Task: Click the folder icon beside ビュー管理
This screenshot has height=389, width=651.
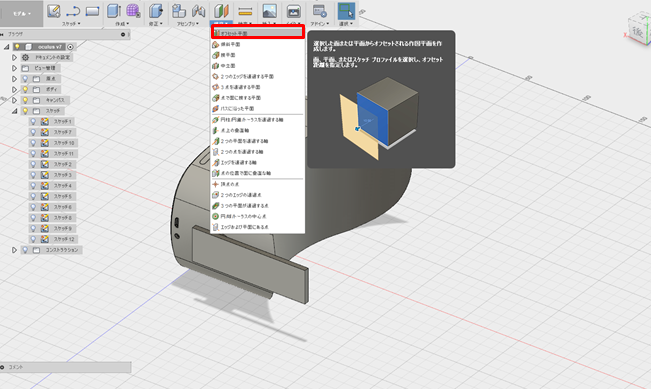Action: pos(25,68)
